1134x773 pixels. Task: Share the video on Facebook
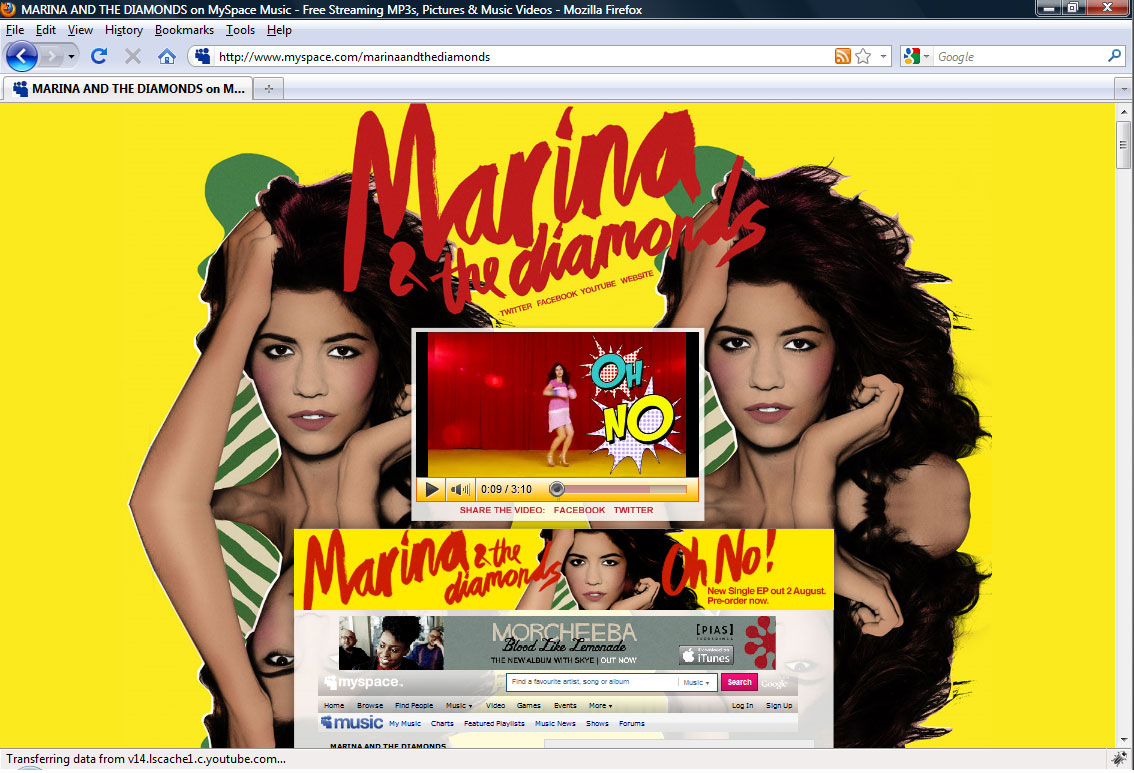tap(579, 510)
